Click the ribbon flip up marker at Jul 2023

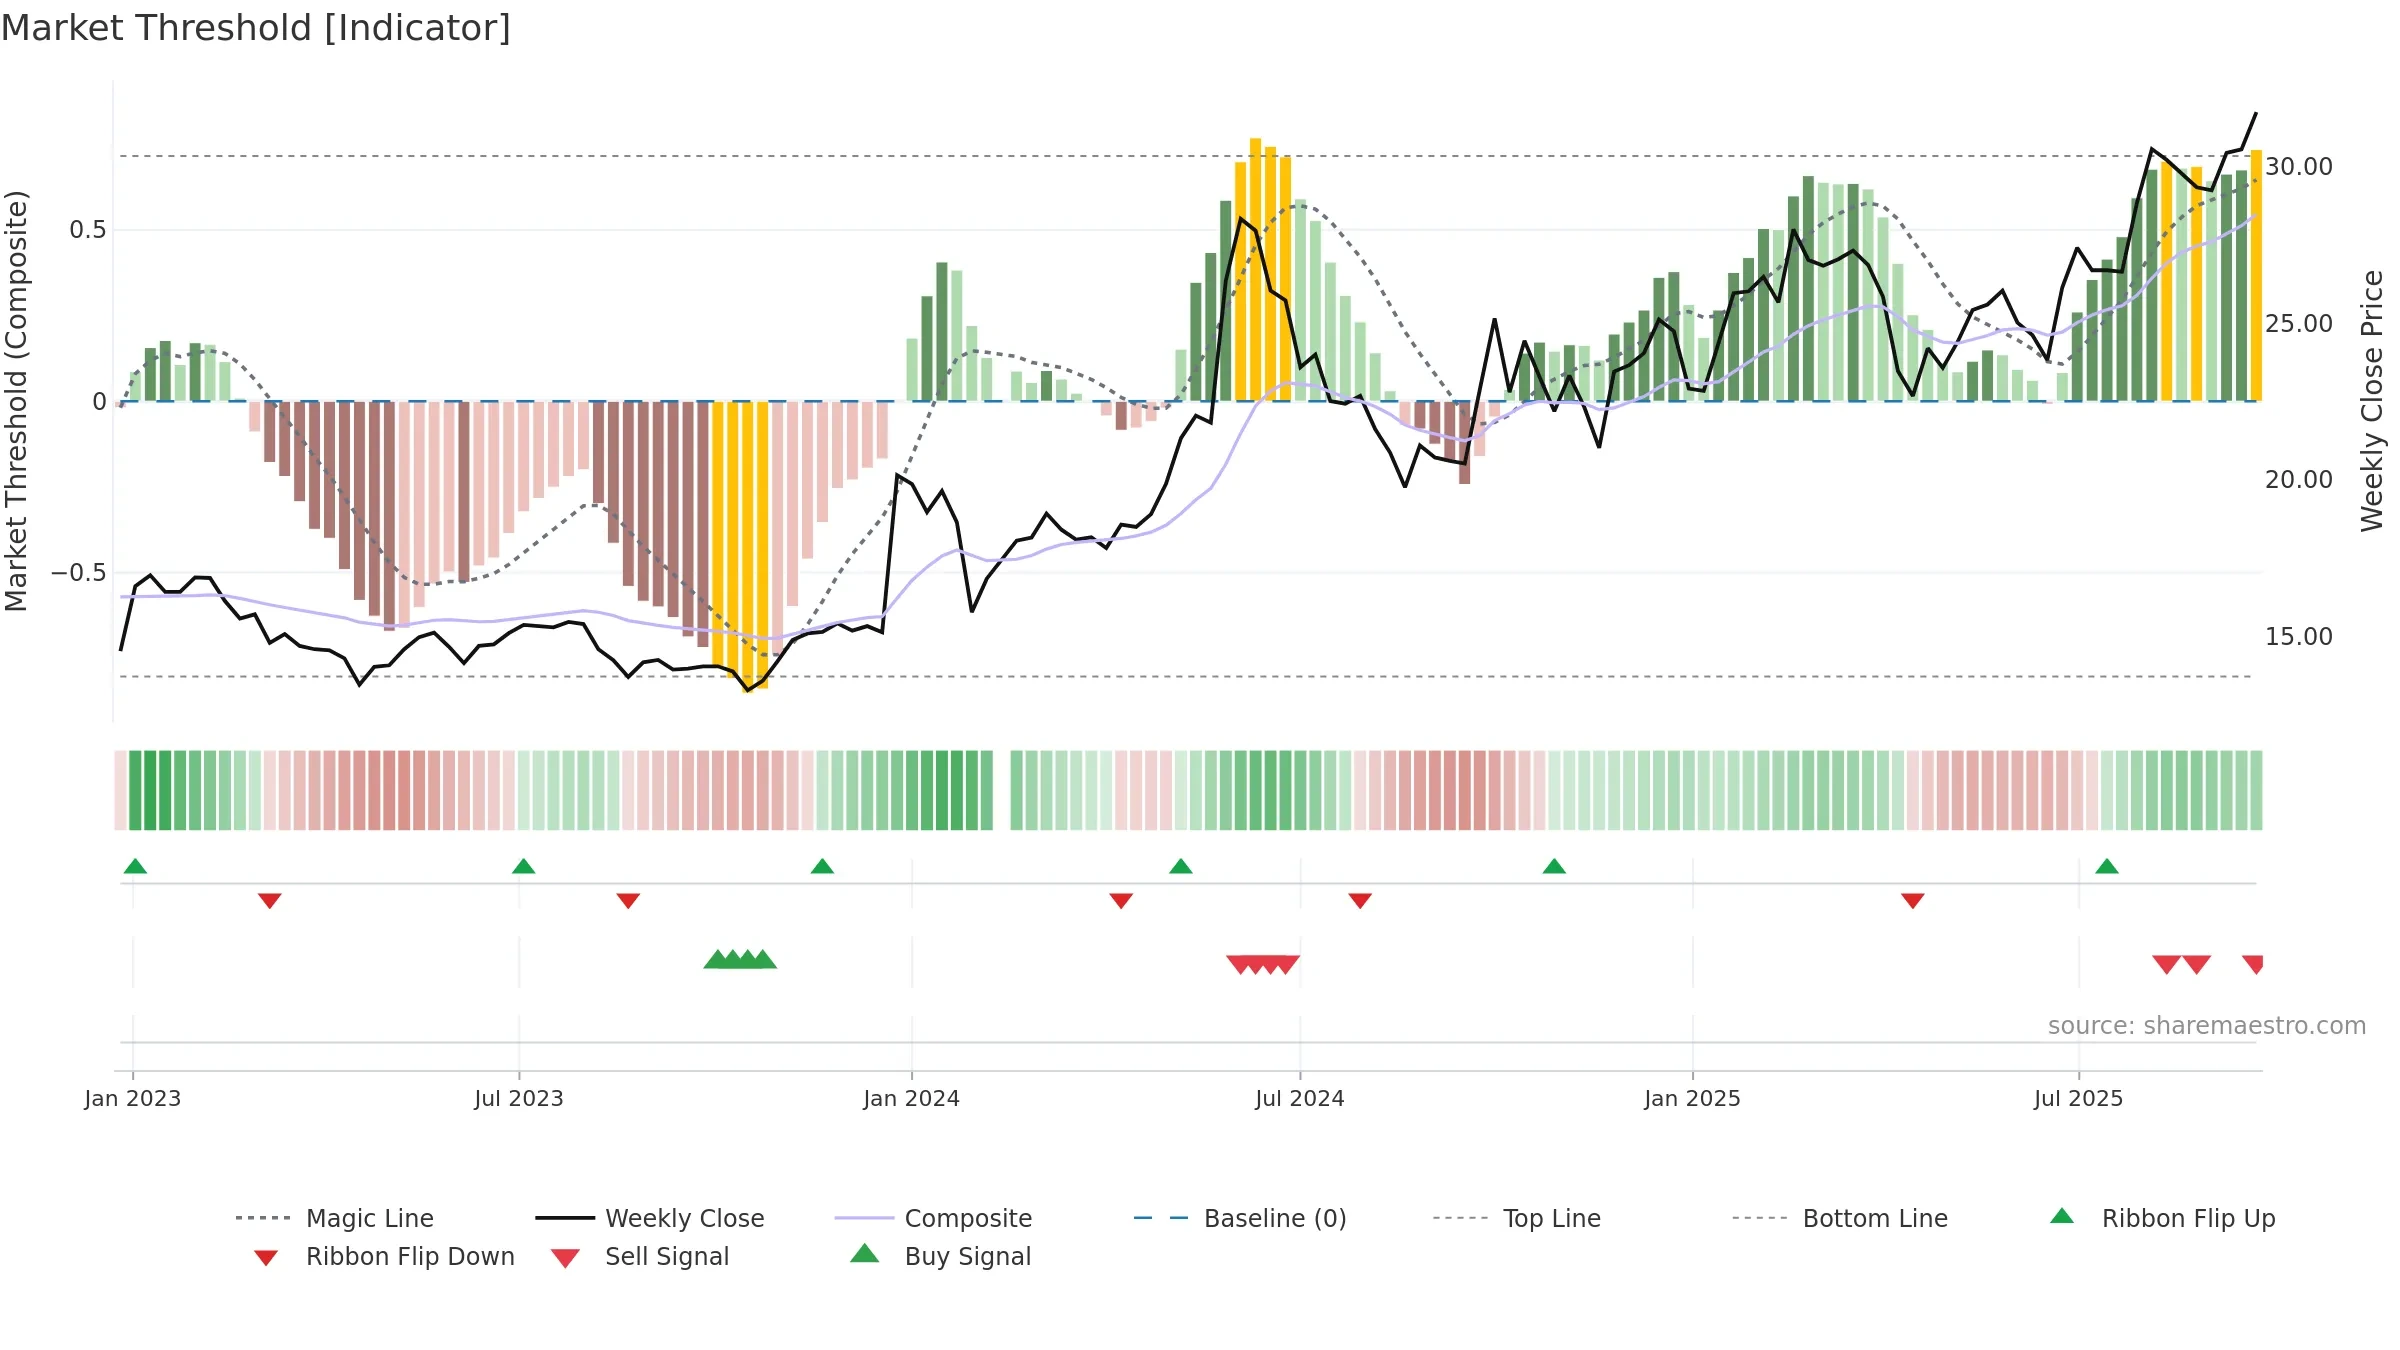[x=523, y=866]
